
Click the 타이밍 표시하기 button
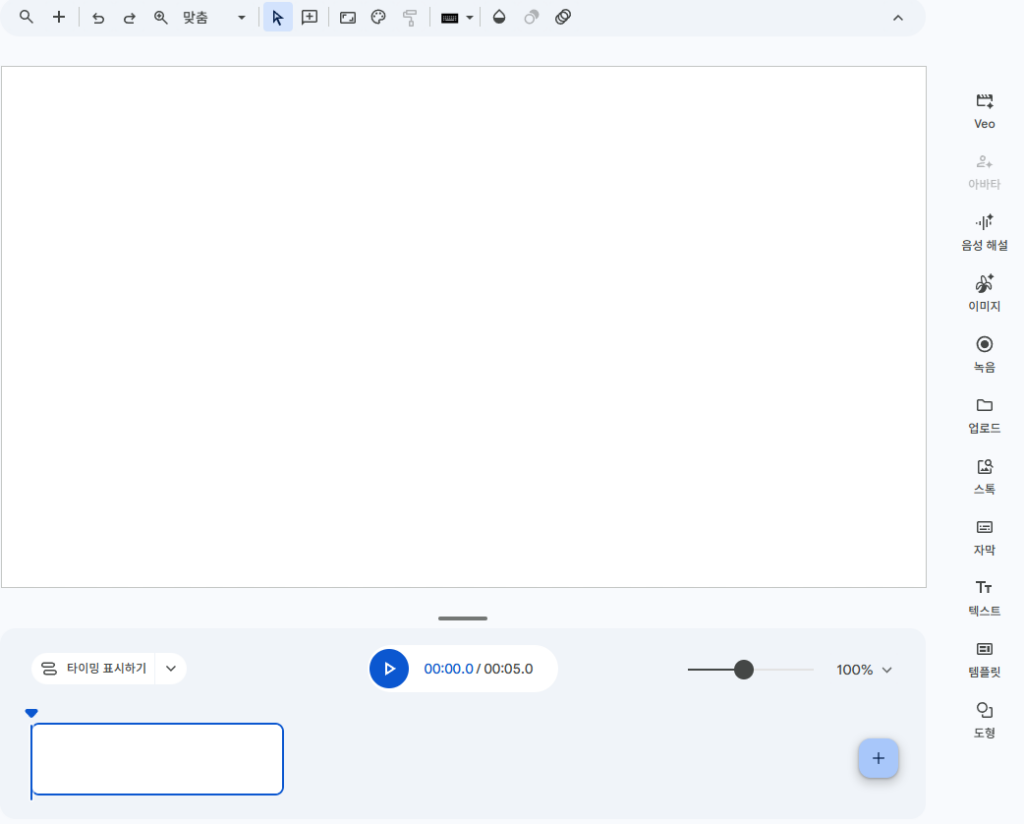click(x=93, y=669)
